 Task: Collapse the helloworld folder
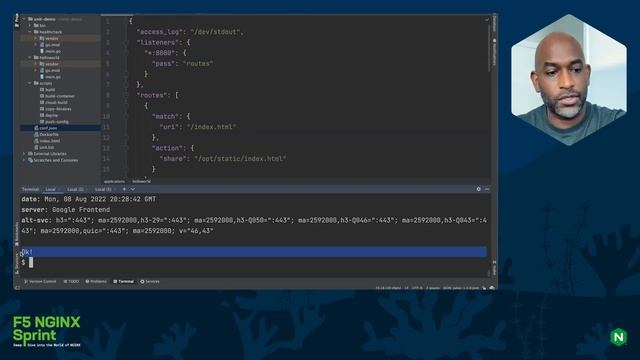pyautogui.click(x=30, y=58)
